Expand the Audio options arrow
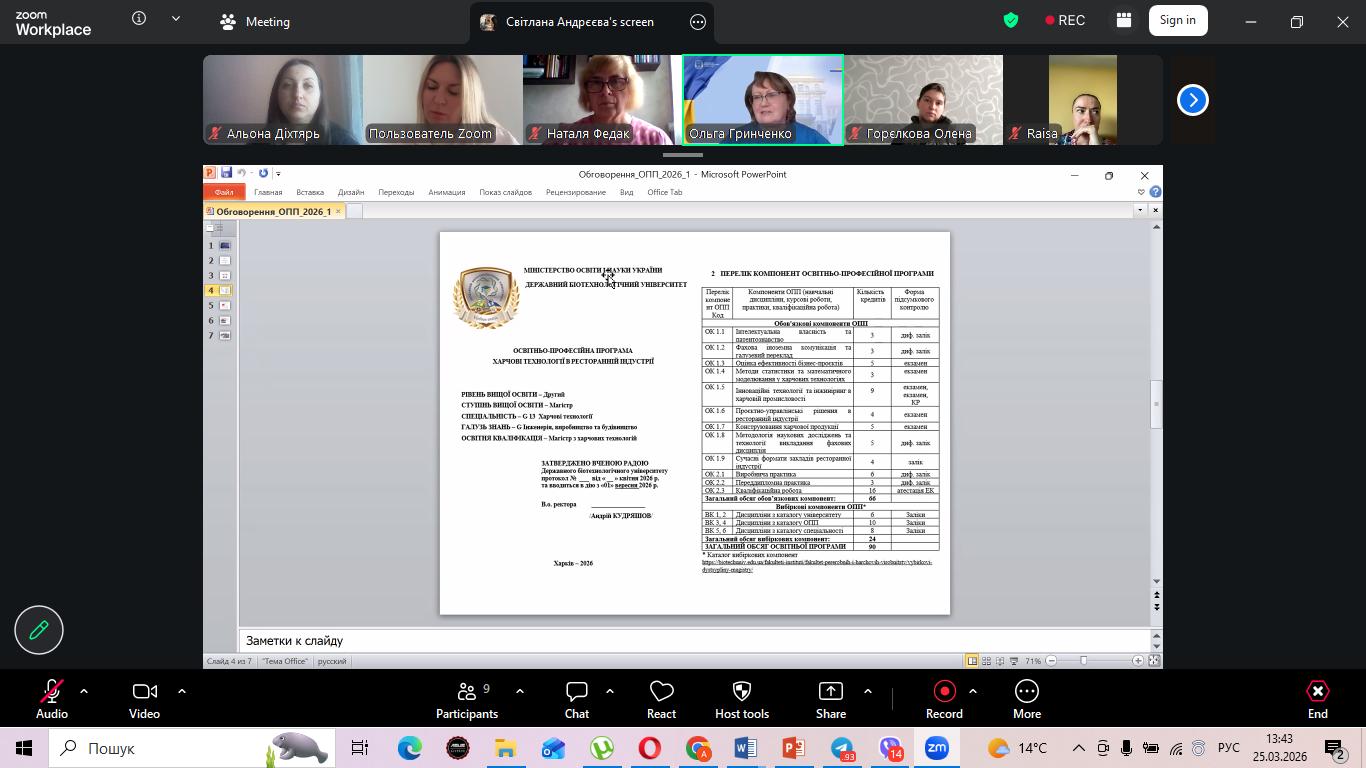 tap(84, 691)
